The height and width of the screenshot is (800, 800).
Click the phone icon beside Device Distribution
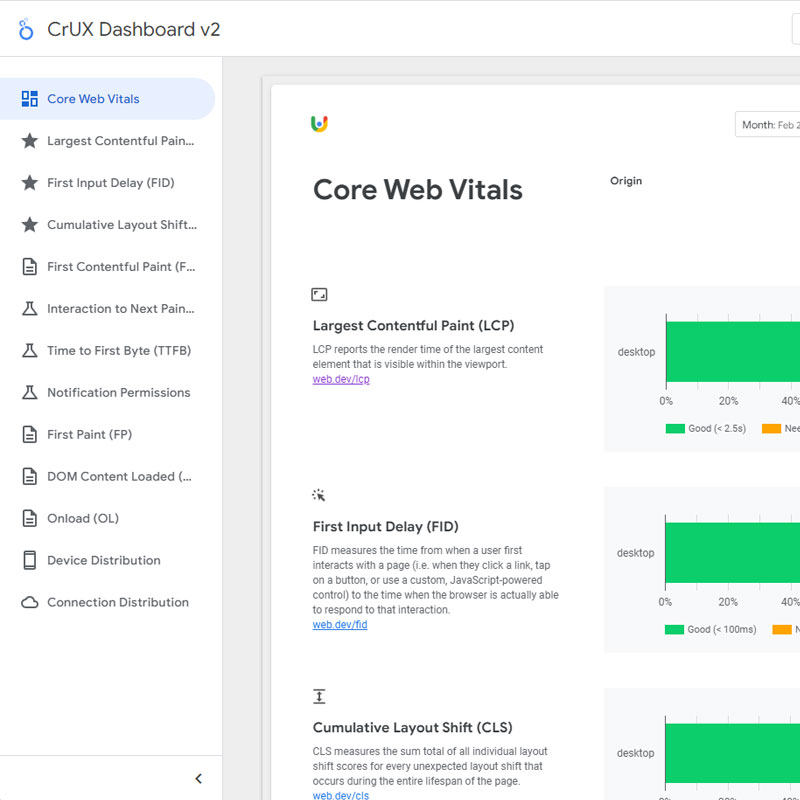[x=30, y=560]
